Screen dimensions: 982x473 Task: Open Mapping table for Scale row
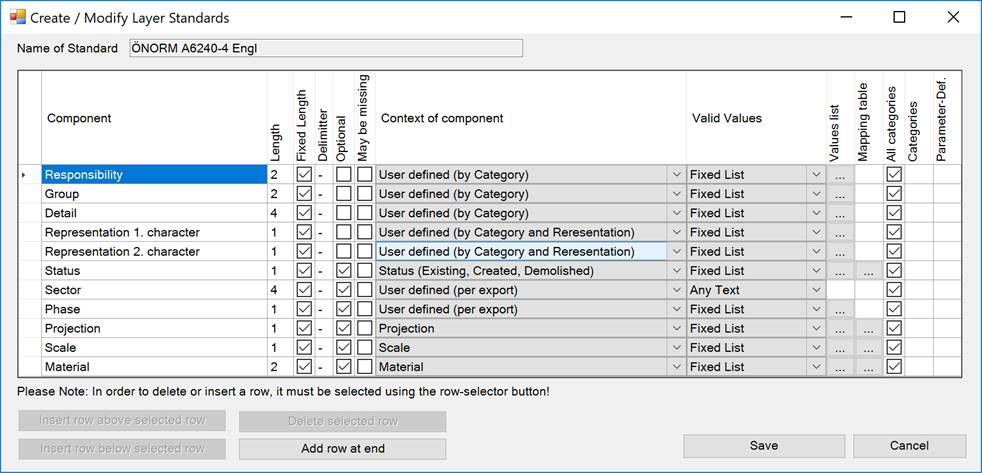tap(868, 348)
